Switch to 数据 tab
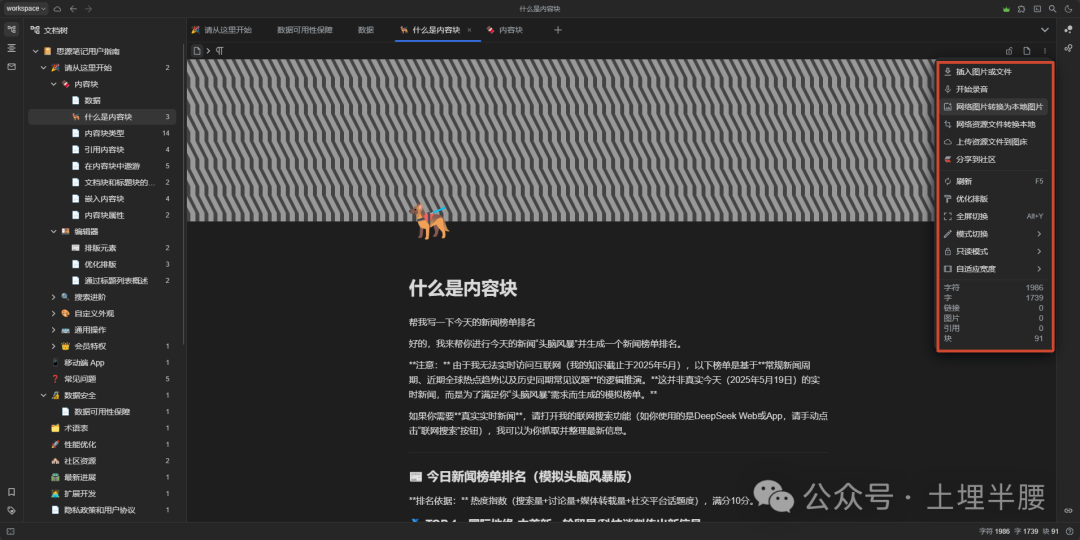Image resolution: width=1080 pixels, height=540 pixels. pyautogui.click(x=366, y=30)
